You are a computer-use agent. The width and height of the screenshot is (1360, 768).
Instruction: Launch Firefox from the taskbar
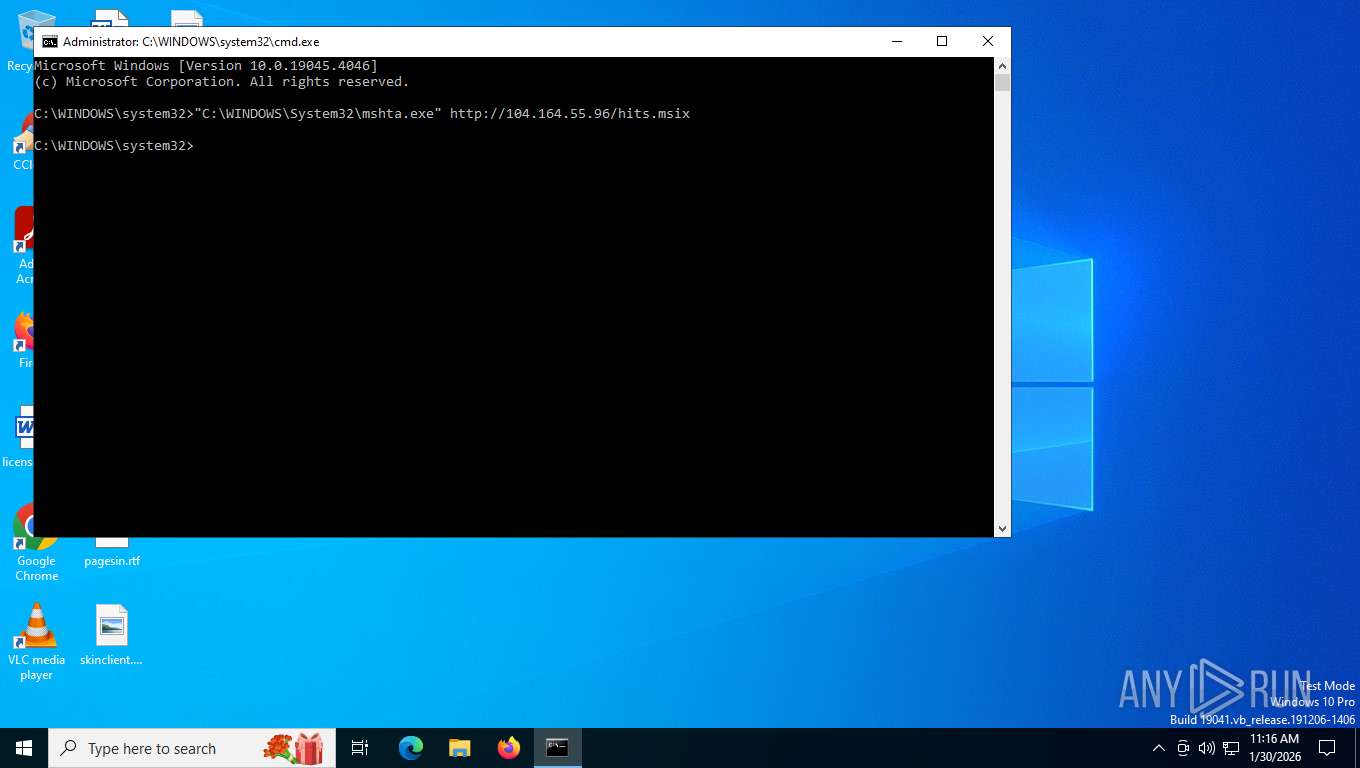pyautogui.click(x=508, y=748)
